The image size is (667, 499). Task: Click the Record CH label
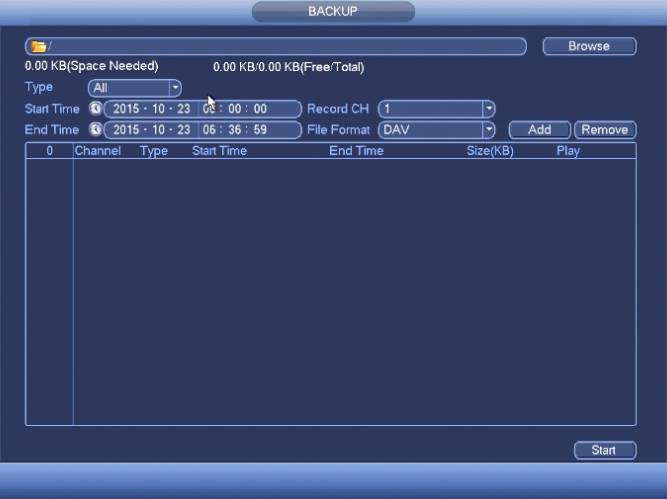[338, 109]
